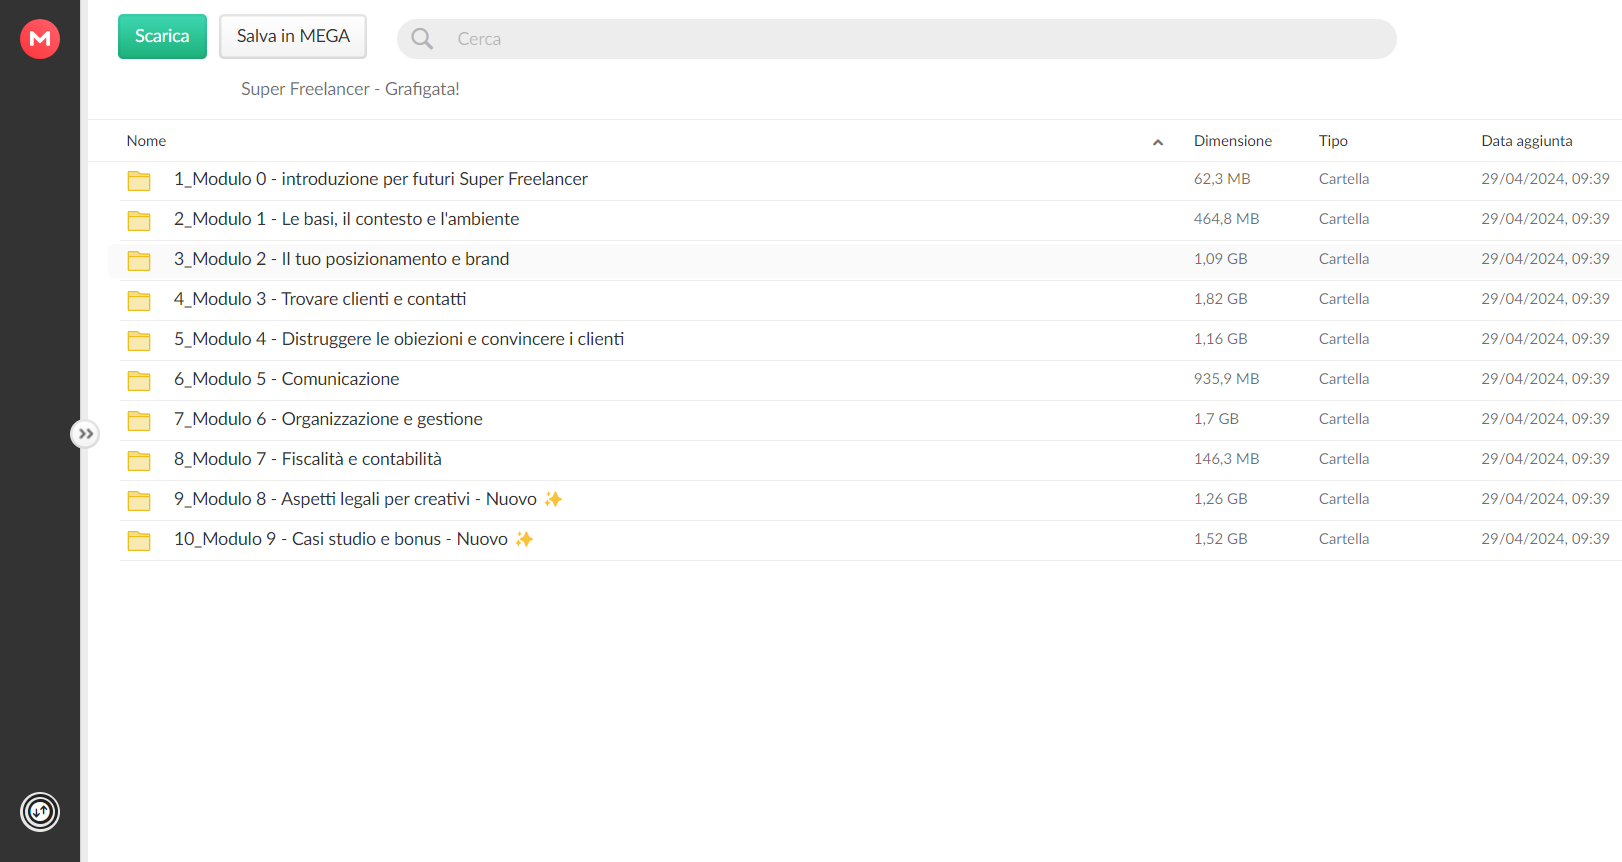Select 9_Modulo 8 - Aspetti legali per creativi

pyautogui.click(x=368, y=499)
